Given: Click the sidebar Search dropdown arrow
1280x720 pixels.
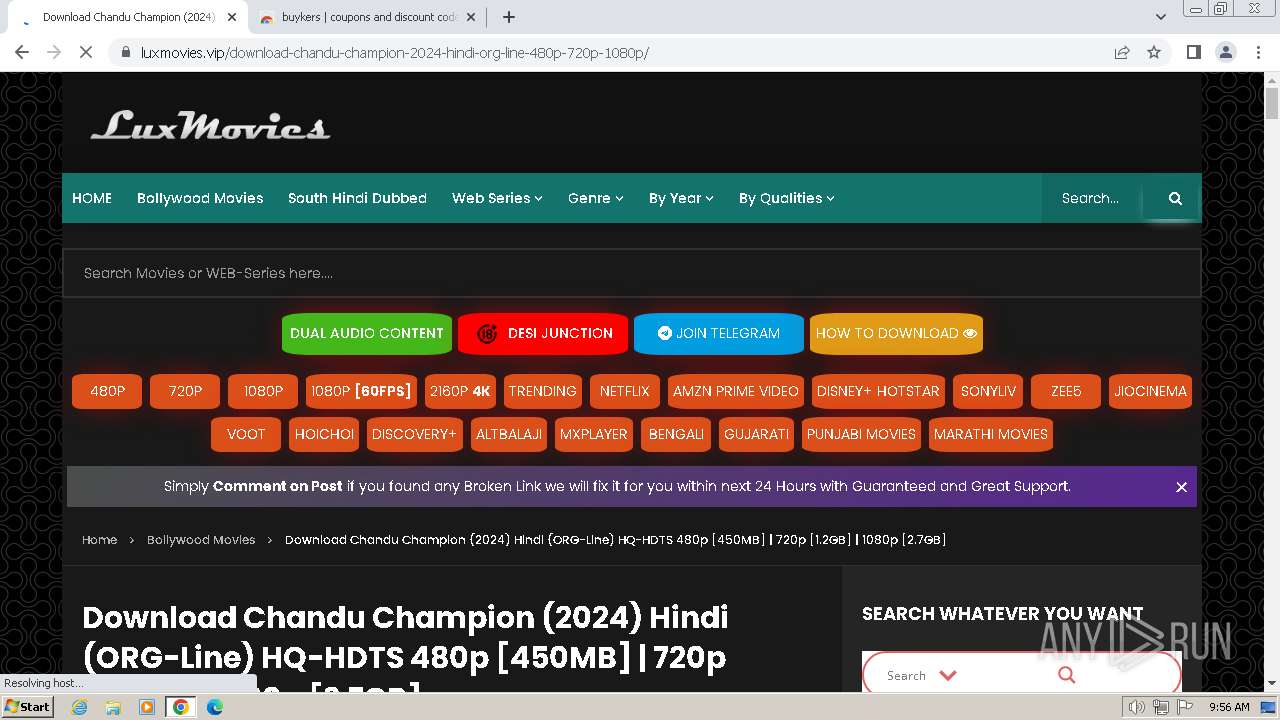Looking at the screenshot, I should pos(948,675).
